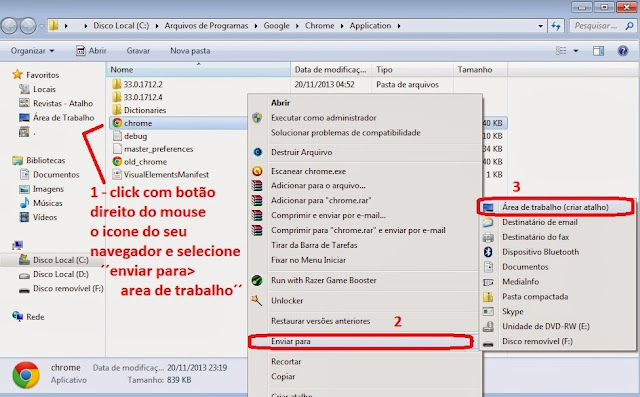Click the refresh button beside address bar

(556, 26)
